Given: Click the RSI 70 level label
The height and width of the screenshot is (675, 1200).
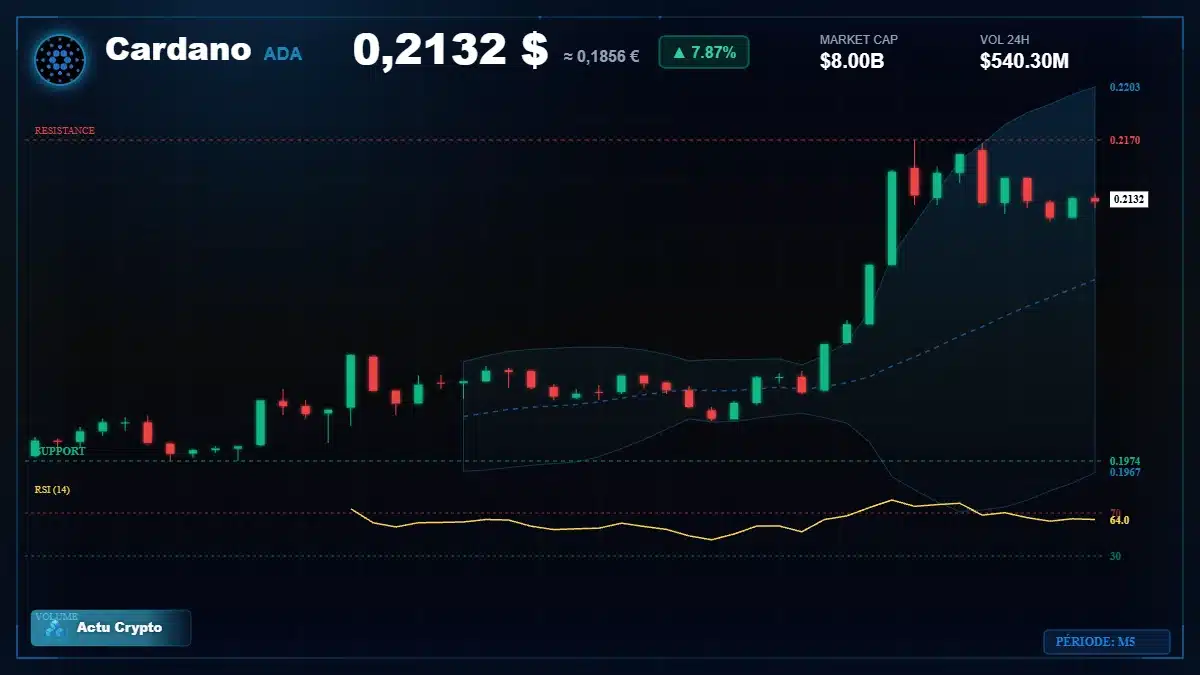Looking at the screenshot, I should pos(1115,513).
